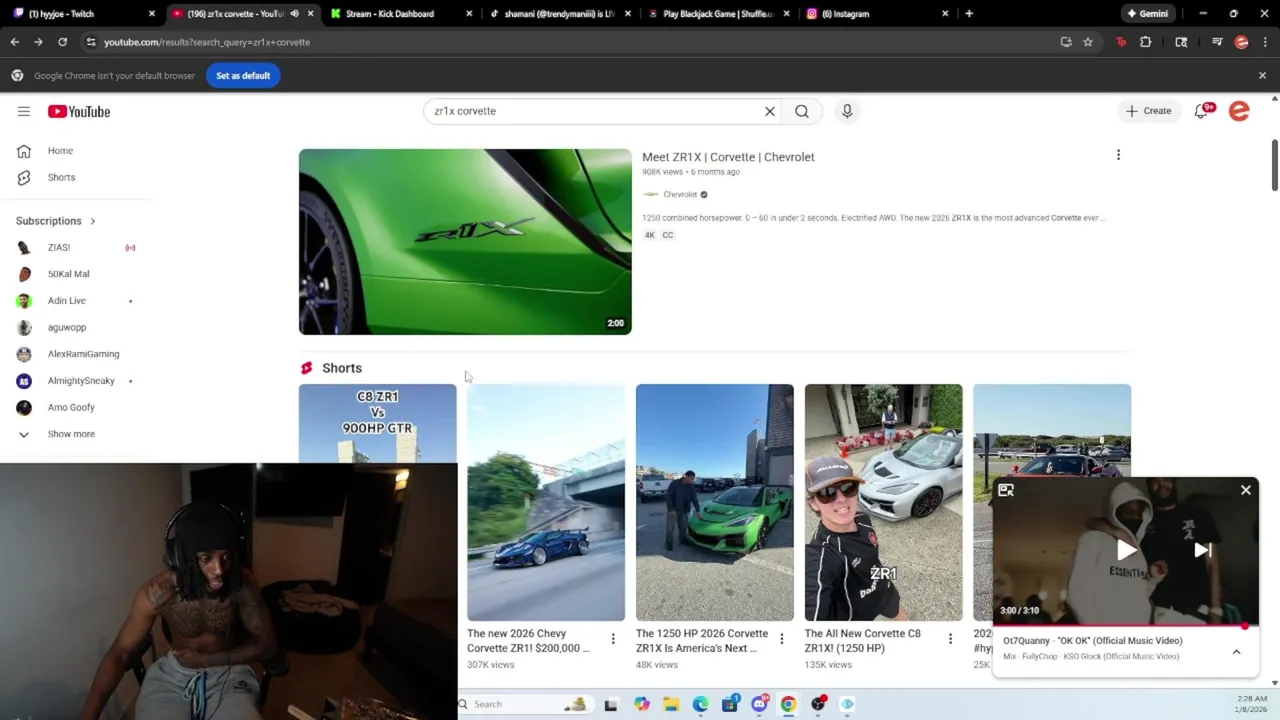The height and width of the screenshot is (720, 1280).
Task: Open options menu for Meet ZR1X video
Action: [1118, 155]
